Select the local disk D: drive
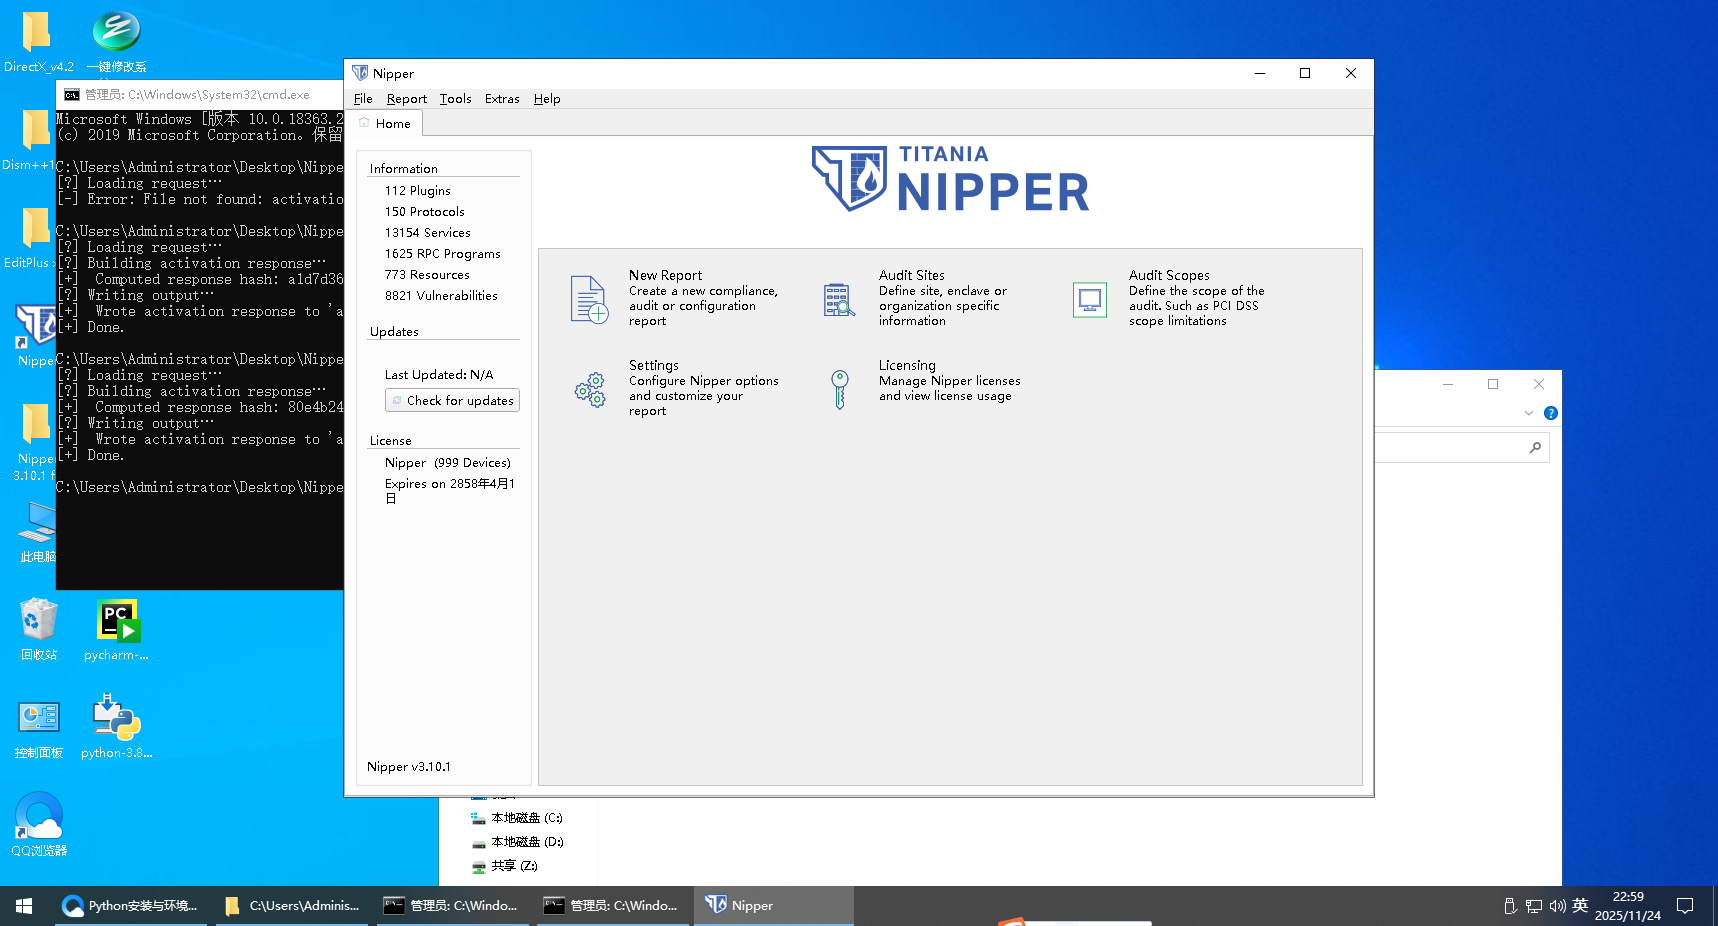Image resolution: width=1718 pixels, height=926 pixels. click(x=526, y=842)
